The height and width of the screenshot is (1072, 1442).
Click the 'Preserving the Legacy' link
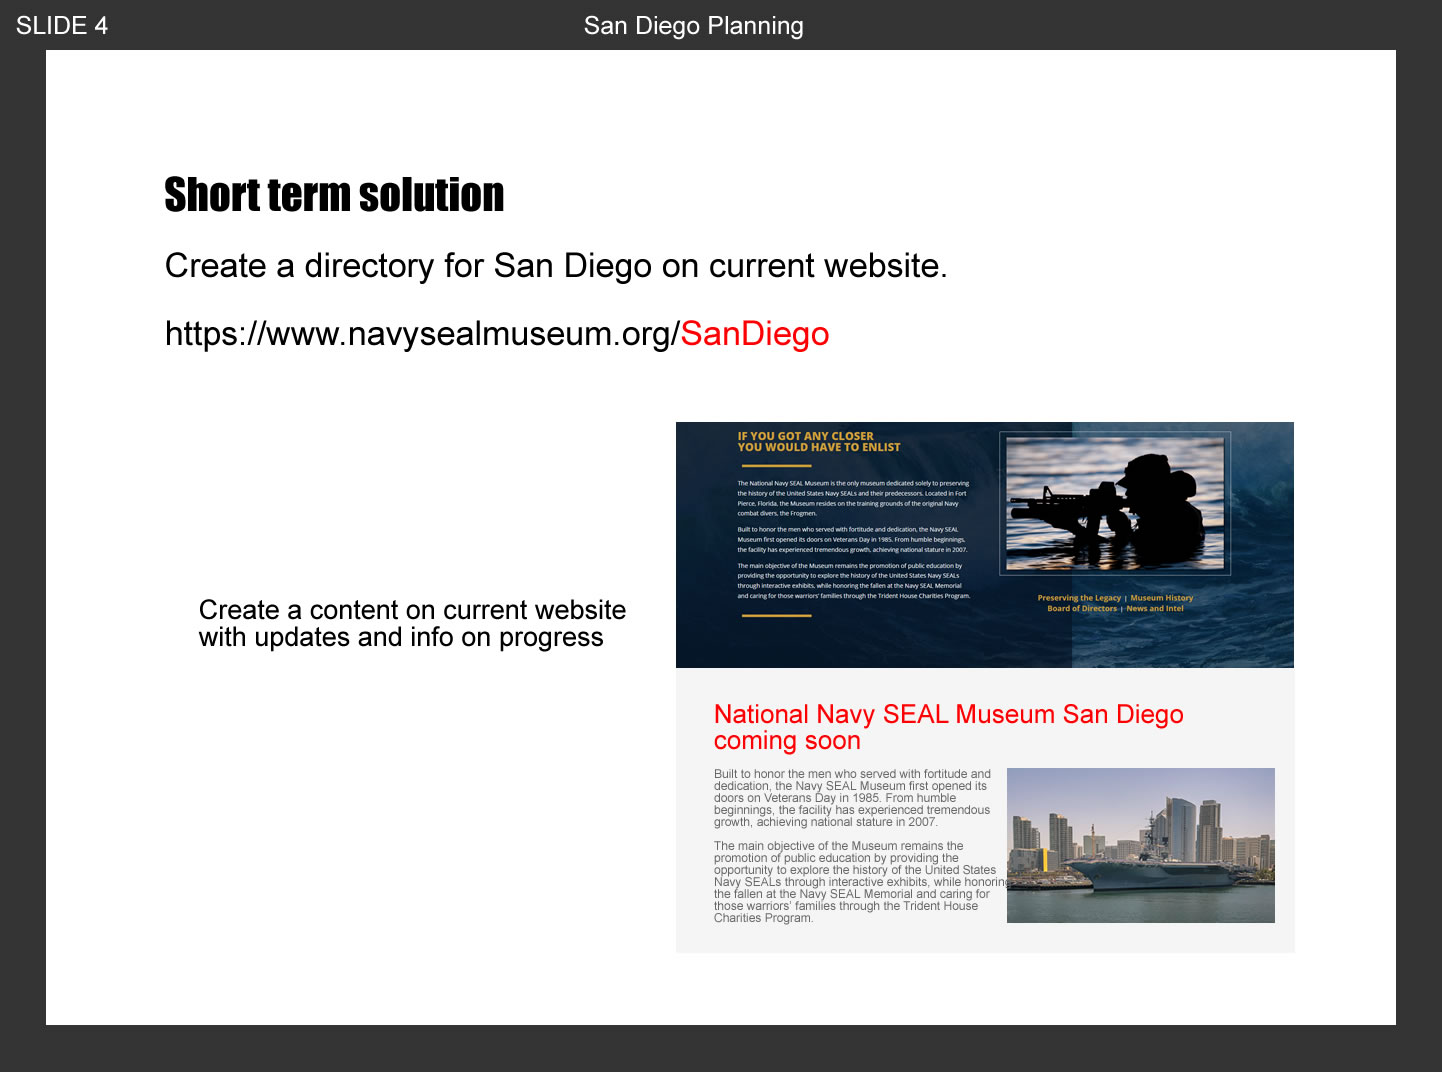pos(1079,598)
